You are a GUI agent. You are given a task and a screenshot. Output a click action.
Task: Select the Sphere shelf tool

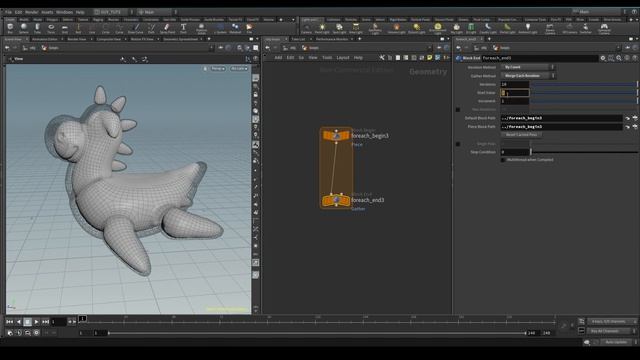[24, 28]
